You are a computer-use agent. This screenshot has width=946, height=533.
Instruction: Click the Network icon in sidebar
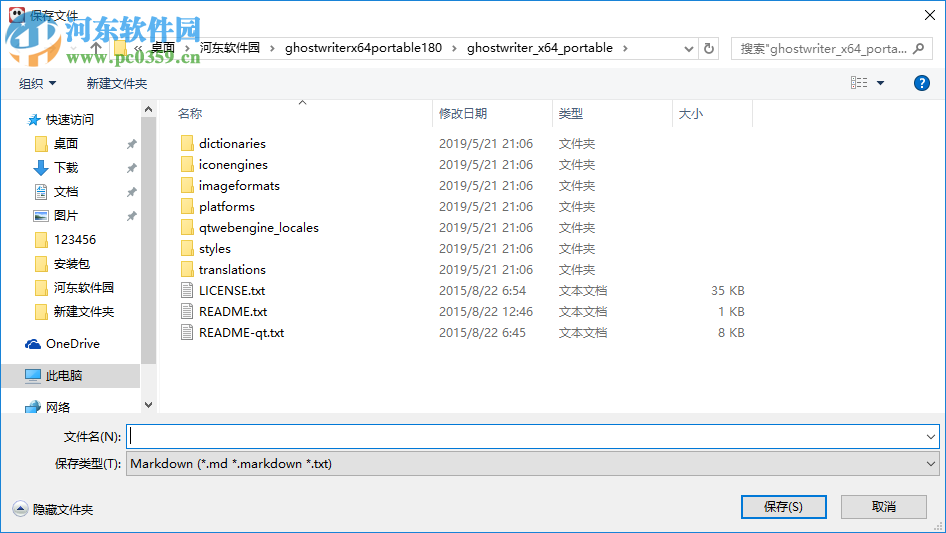[33, 407]
